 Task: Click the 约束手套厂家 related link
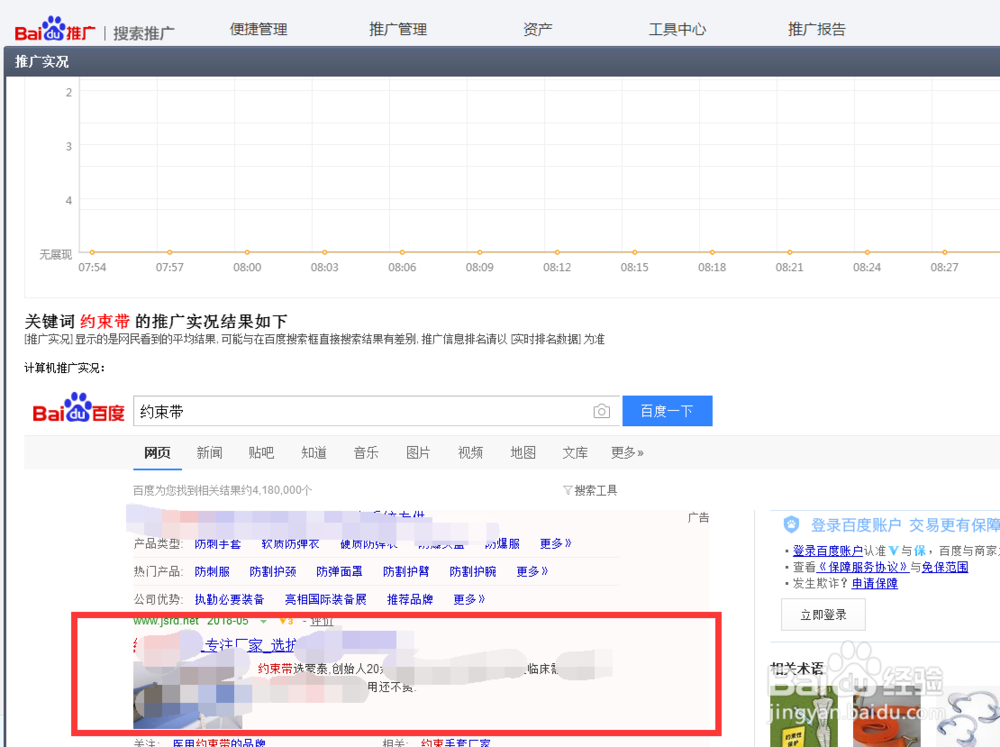click(x=455, y=743)
